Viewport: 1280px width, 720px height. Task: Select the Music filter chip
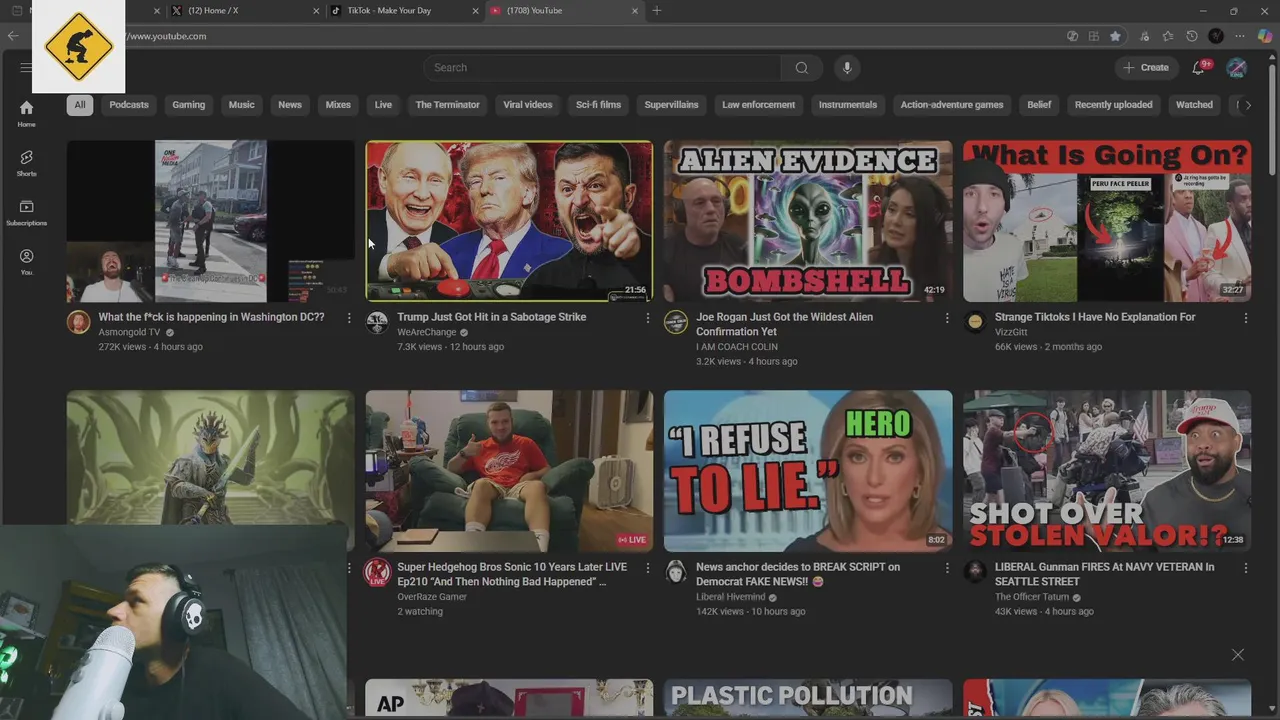click(241, 105)
